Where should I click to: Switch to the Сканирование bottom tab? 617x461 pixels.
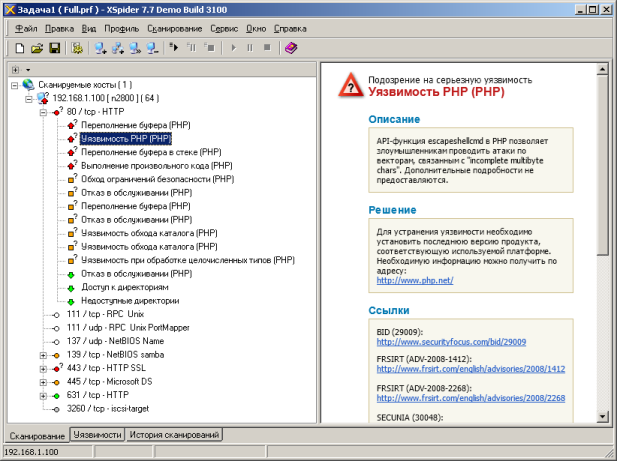37,436
